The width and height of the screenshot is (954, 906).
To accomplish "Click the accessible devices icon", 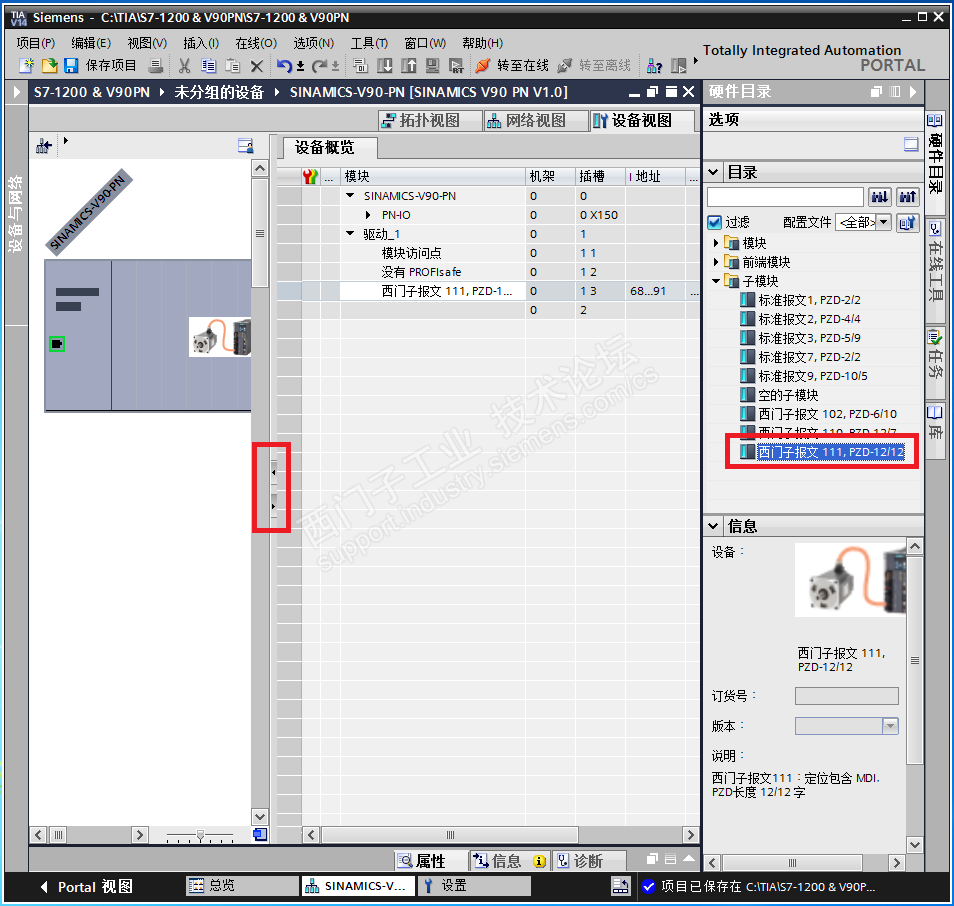I will click(655, 66).
